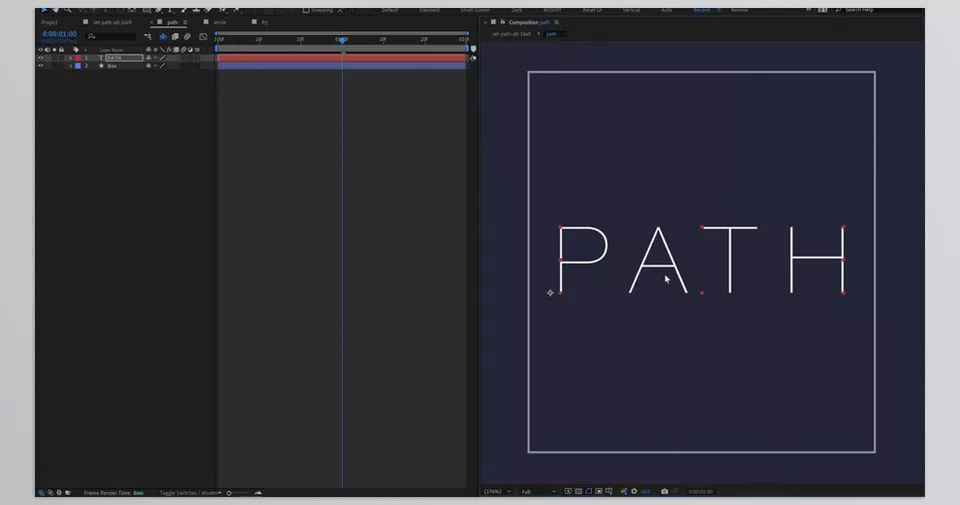The image size is (960, 505).
Task: Toggle the video eye column header
Action: coord(40,50)
